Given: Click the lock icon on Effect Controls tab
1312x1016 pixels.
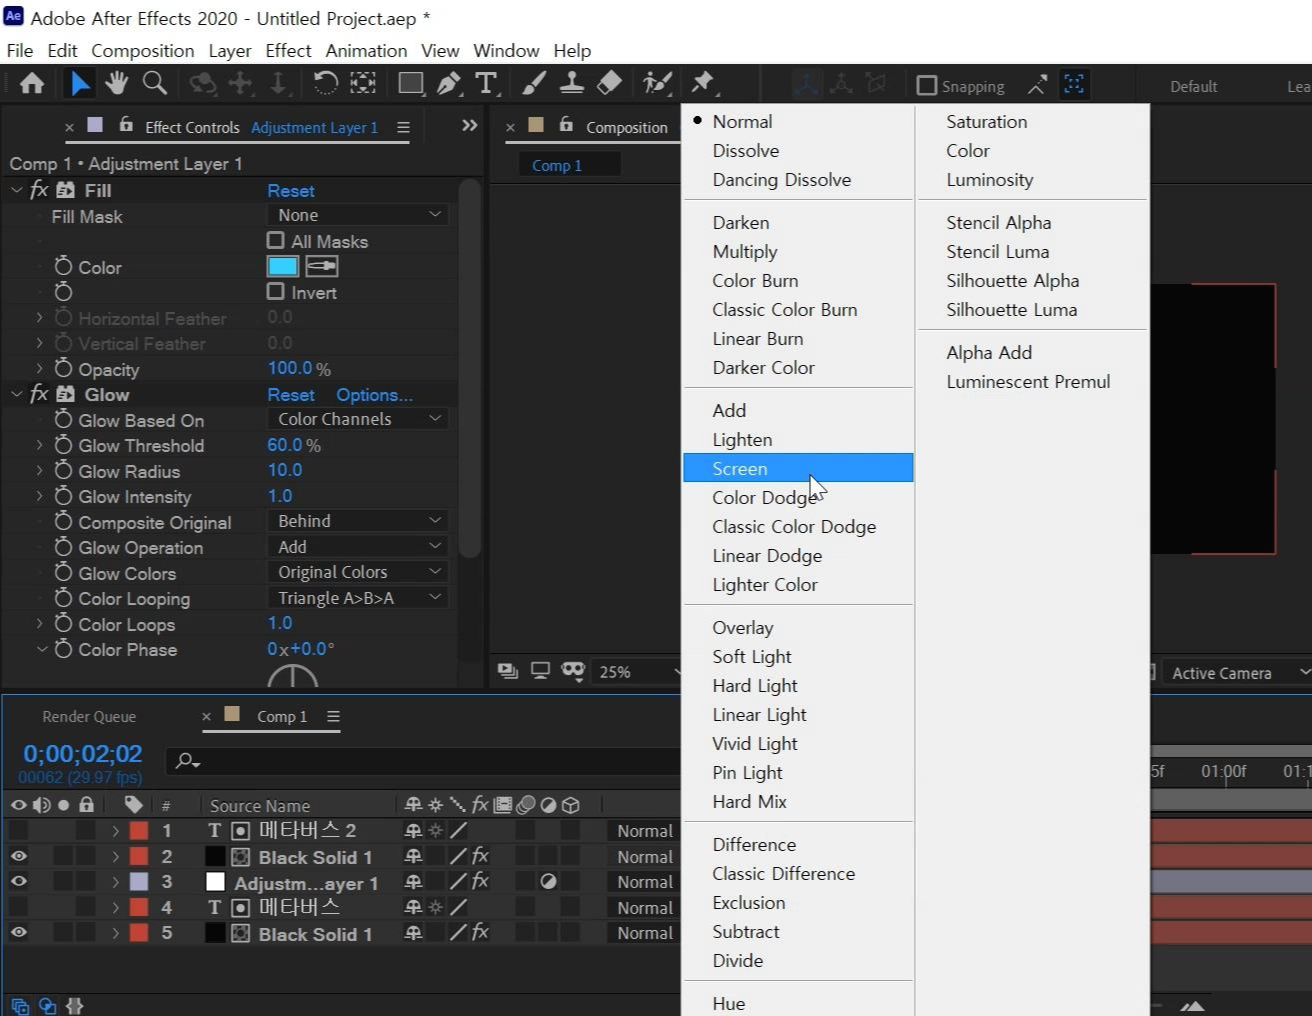Looking at the screenshot, I should [x=126, y=125].
